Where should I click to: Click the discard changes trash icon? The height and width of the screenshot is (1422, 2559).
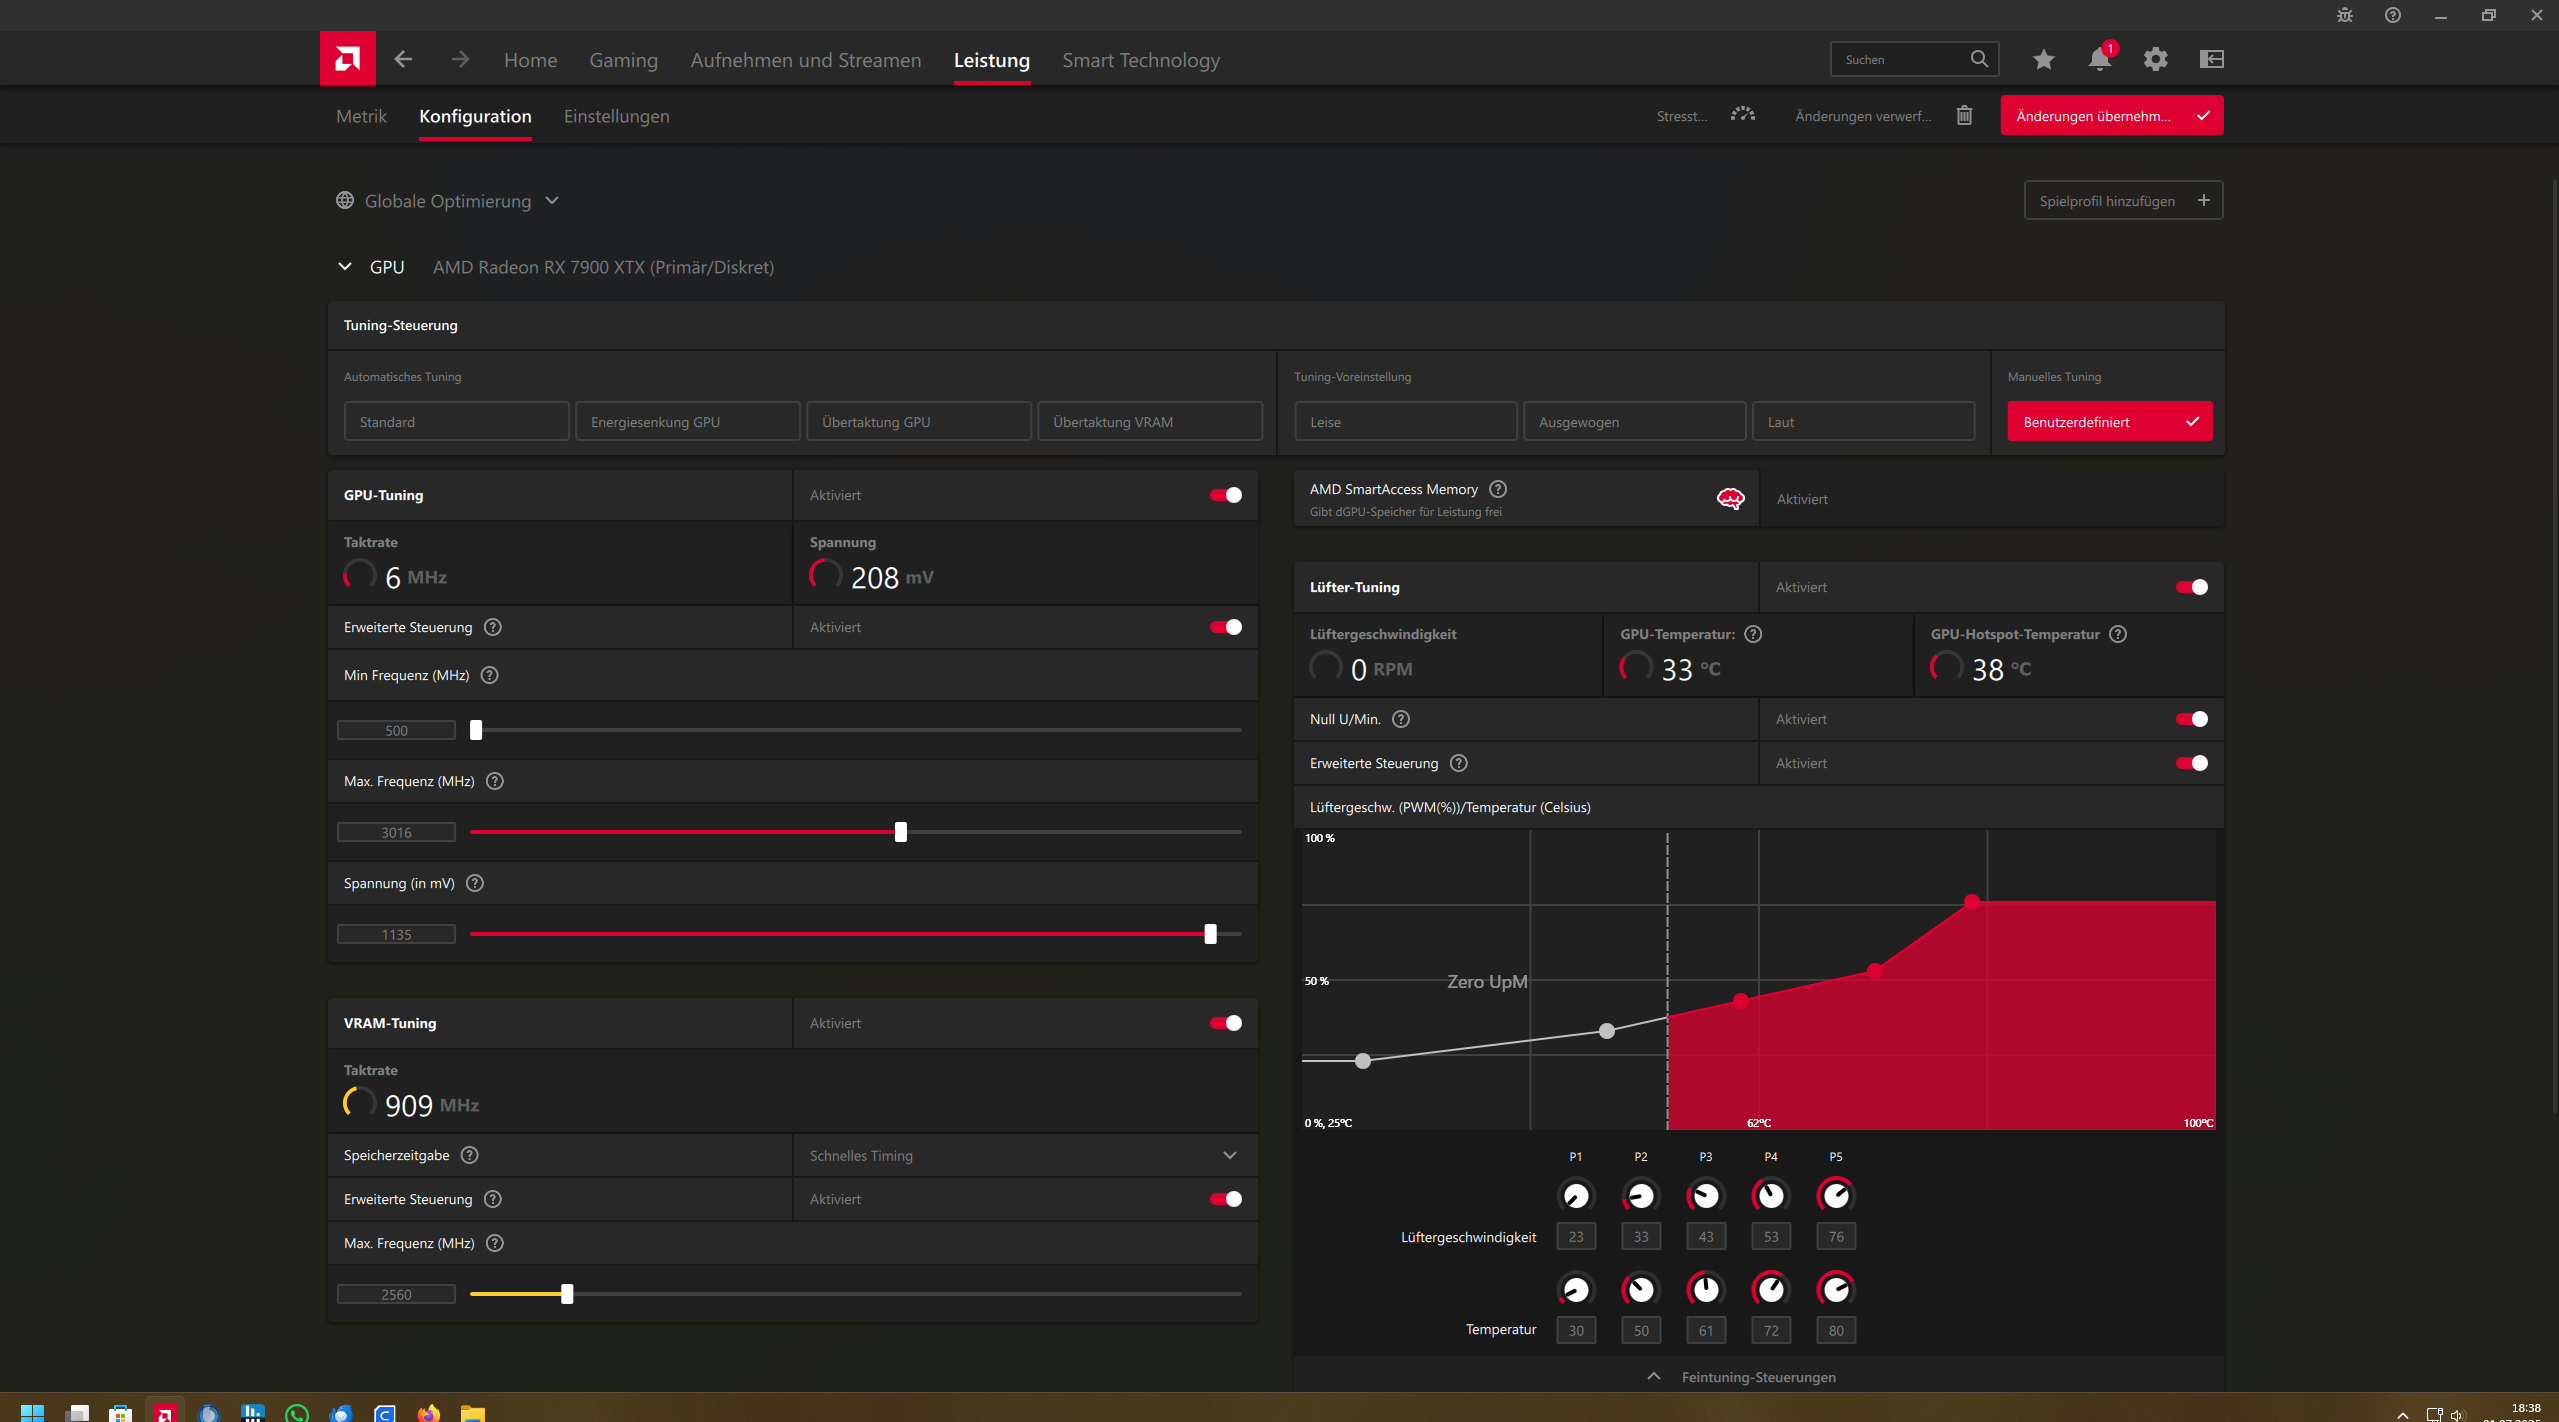coord(1964,116)
